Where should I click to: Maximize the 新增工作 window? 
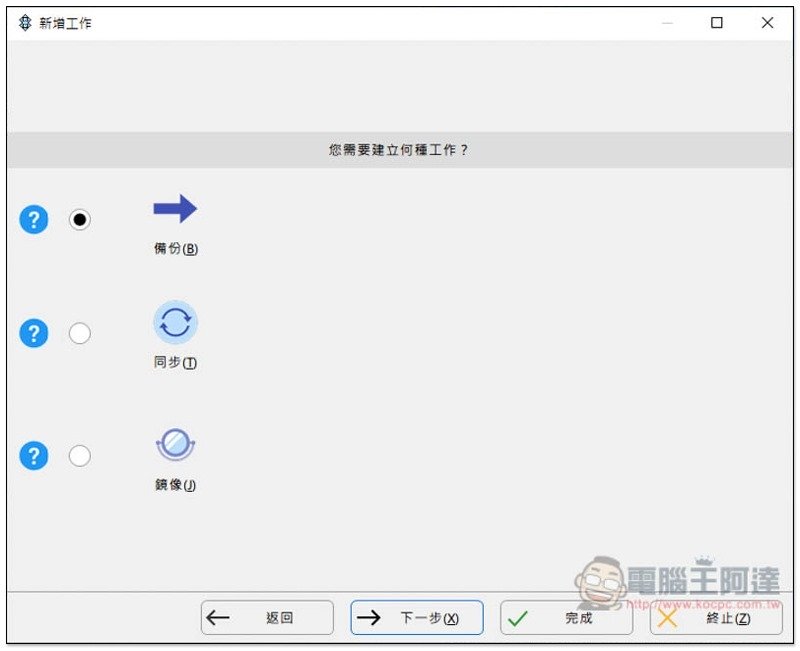click(x=717, y=23)
